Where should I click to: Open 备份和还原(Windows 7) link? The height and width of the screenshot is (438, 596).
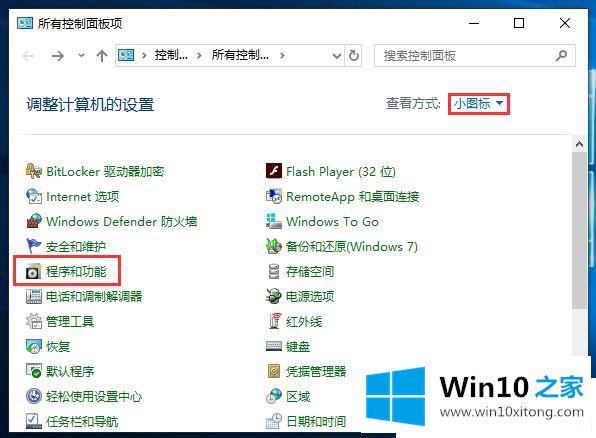[x=352, y=246]
